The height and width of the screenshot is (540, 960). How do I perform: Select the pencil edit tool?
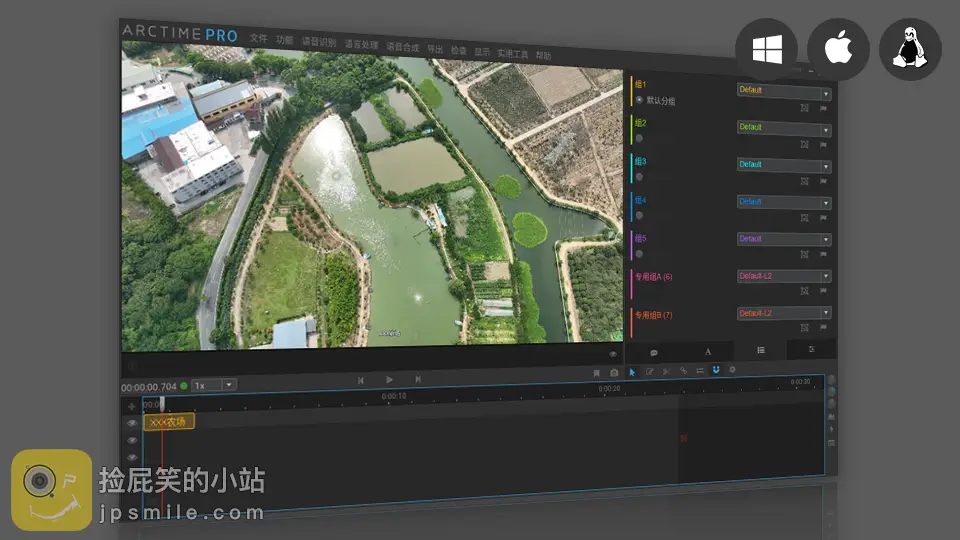pyautogui.click(x=649, y=371)
